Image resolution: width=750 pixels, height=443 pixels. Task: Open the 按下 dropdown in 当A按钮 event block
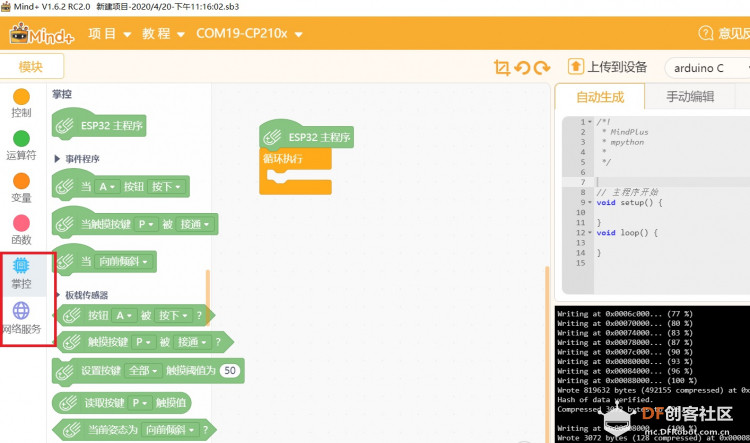166,187
